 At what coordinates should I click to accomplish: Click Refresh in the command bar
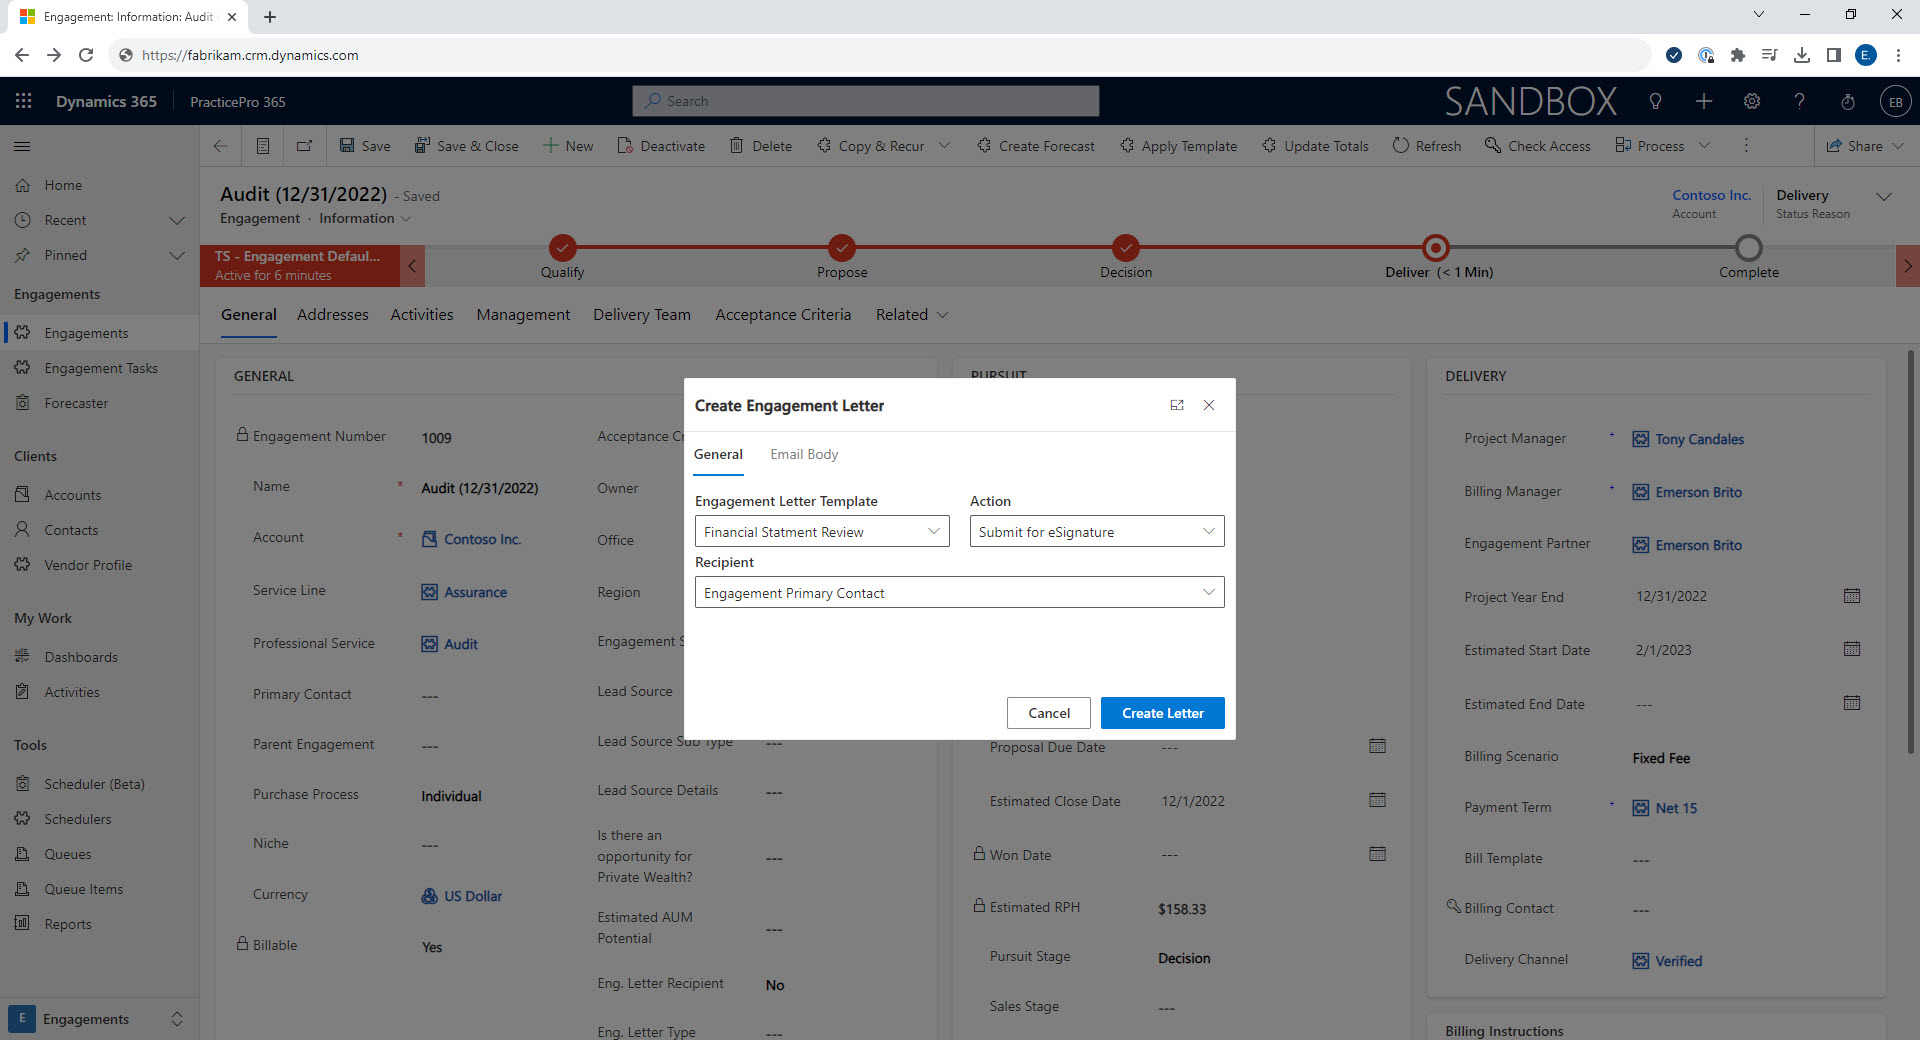coord(1427,146)
